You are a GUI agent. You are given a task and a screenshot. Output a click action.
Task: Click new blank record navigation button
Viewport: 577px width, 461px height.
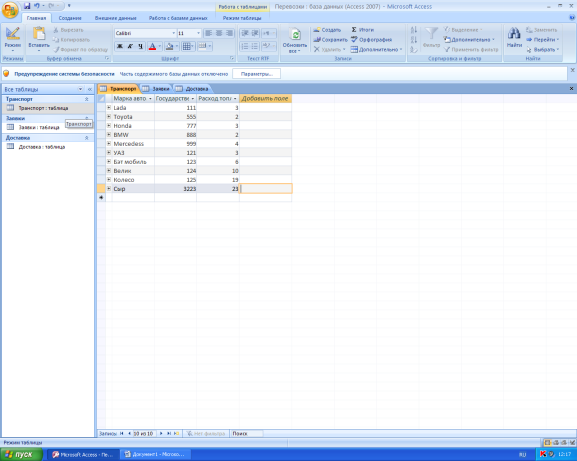(x=177, y=433)
